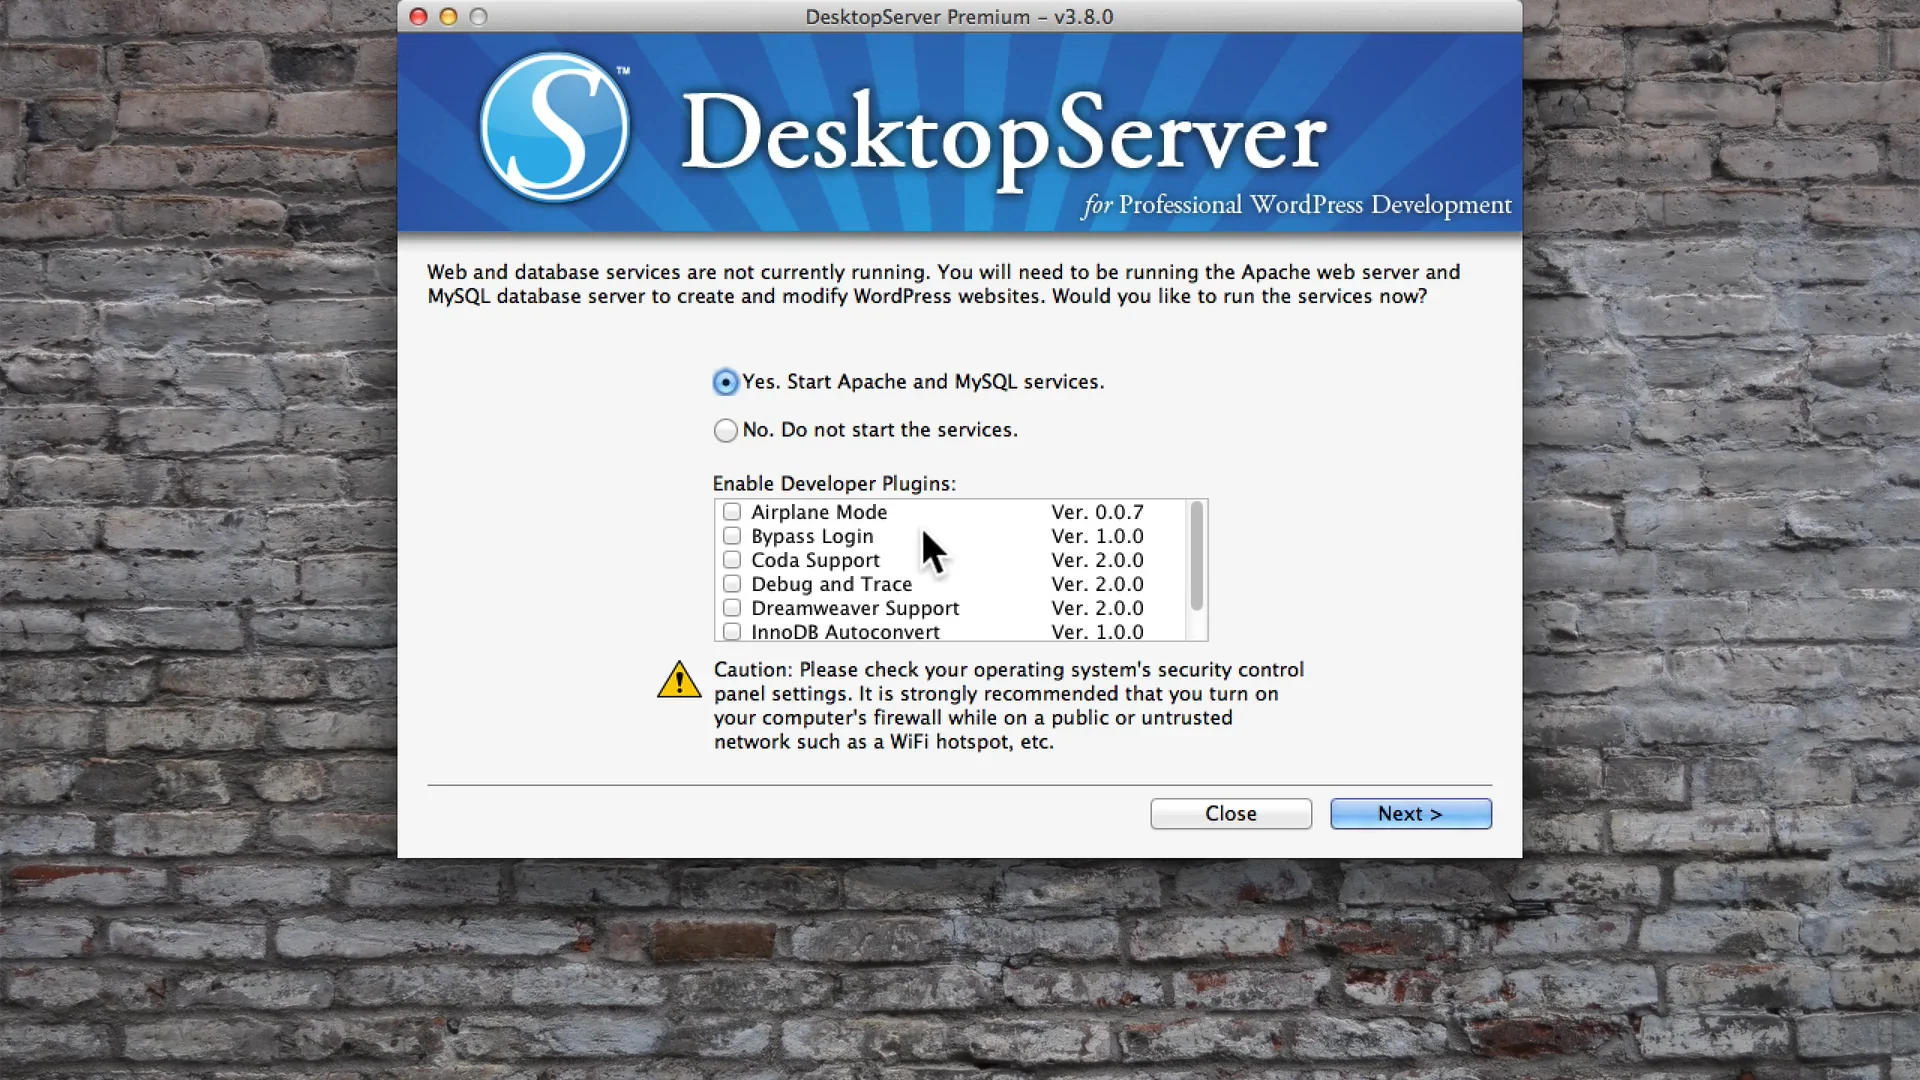This screenshot has width=1920, height=1080.
Task: Select Yes, start Apache and MySQL services
Action: tap(726, 382)
